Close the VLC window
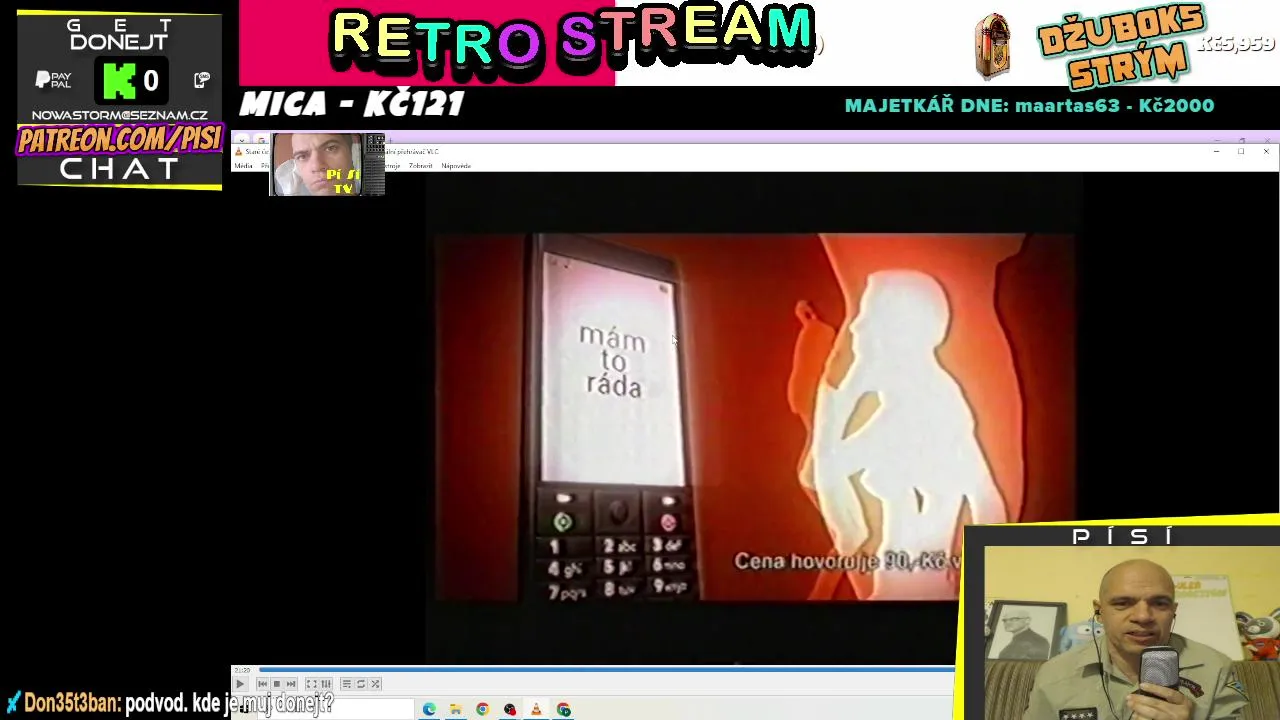Viewport: 1280px width, 720px height. point(1266,151)
